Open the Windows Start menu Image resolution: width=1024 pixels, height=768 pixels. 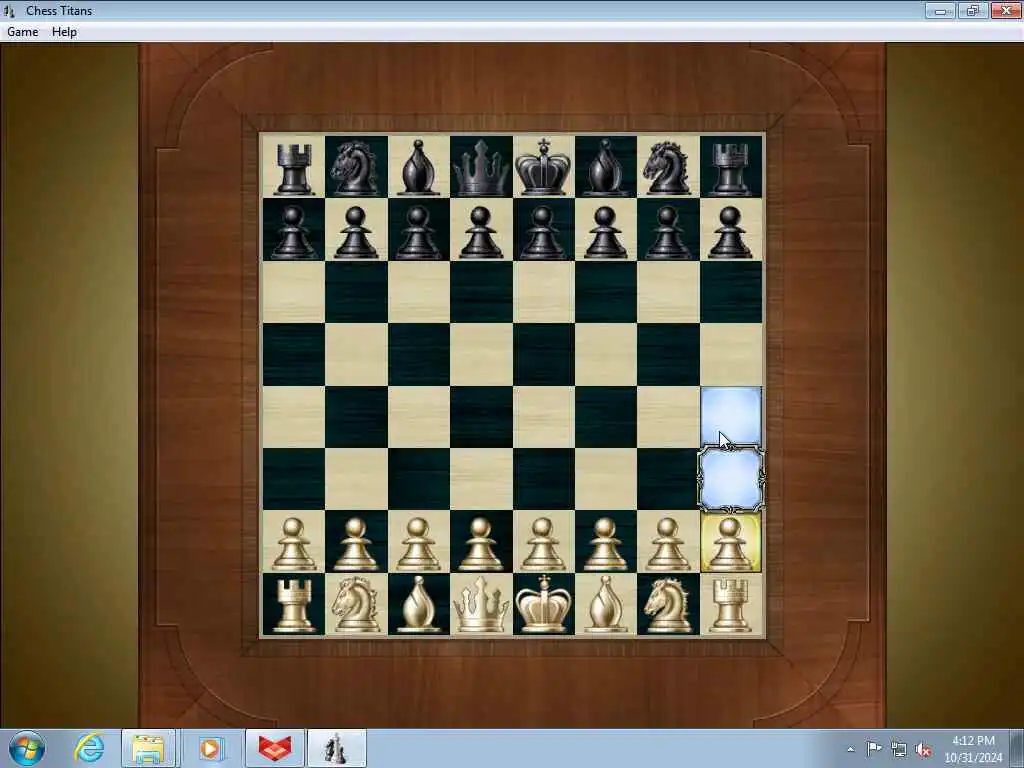click(27, 748)
